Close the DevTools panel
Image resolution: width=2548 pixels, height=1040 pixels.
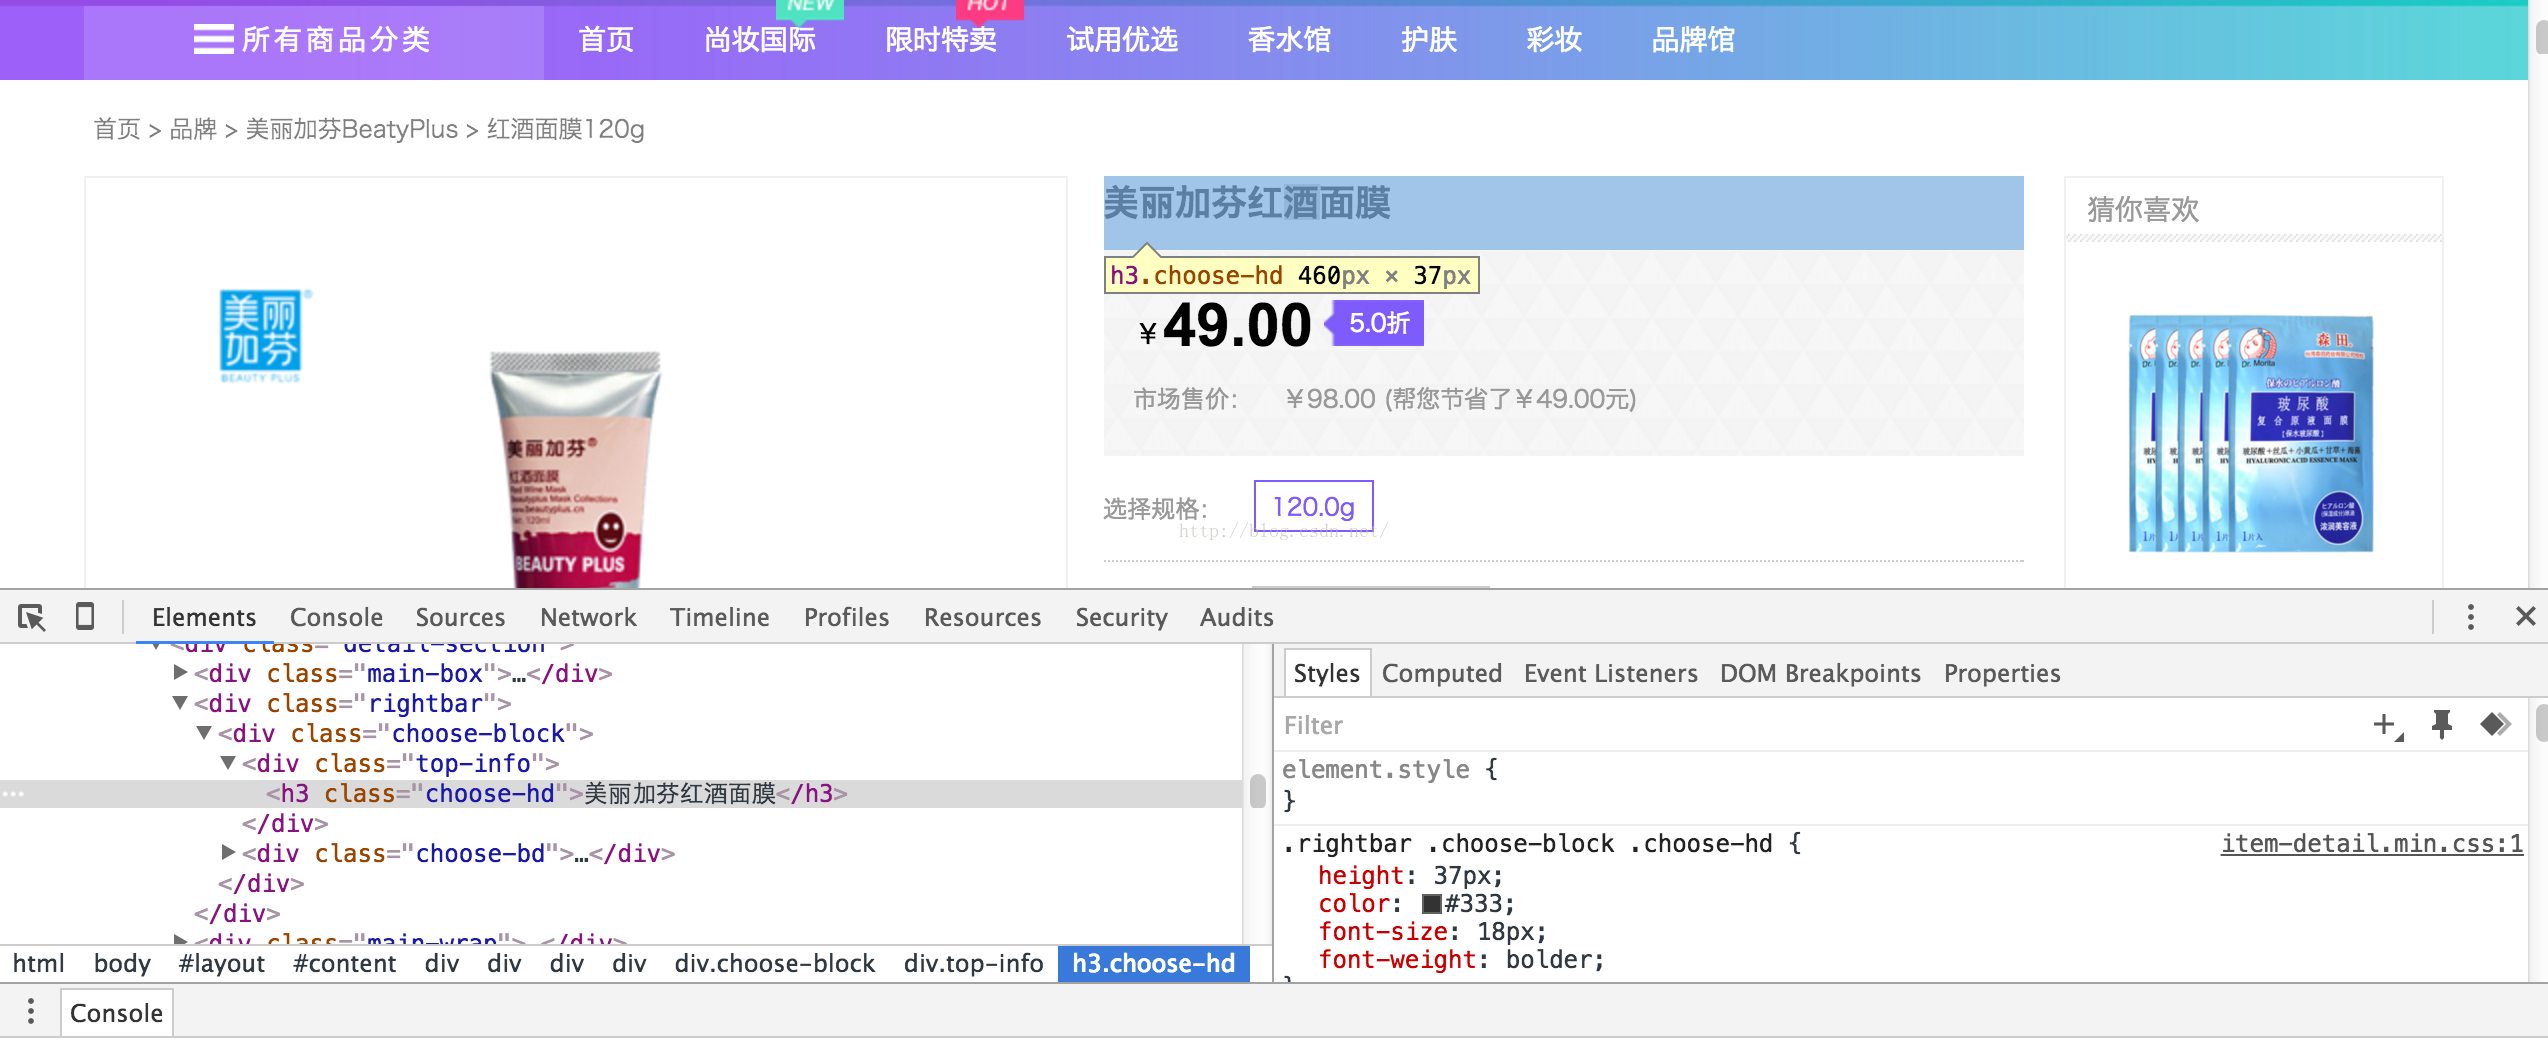click(2525, 616)
